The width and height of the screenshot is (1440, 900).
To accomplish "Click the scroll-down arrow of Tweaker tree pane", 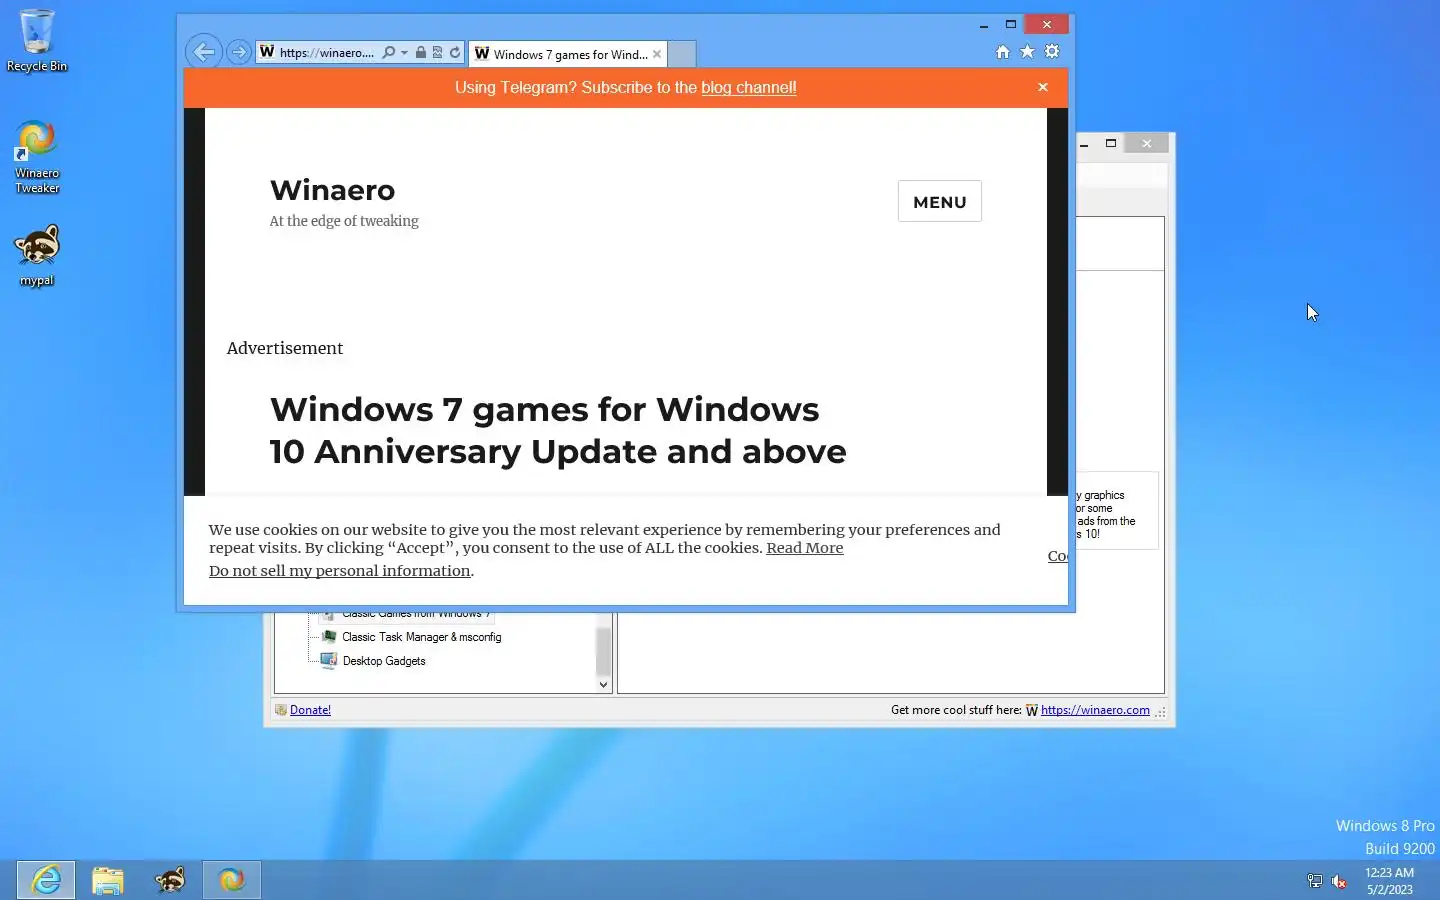I will click(x=603, y=685).
